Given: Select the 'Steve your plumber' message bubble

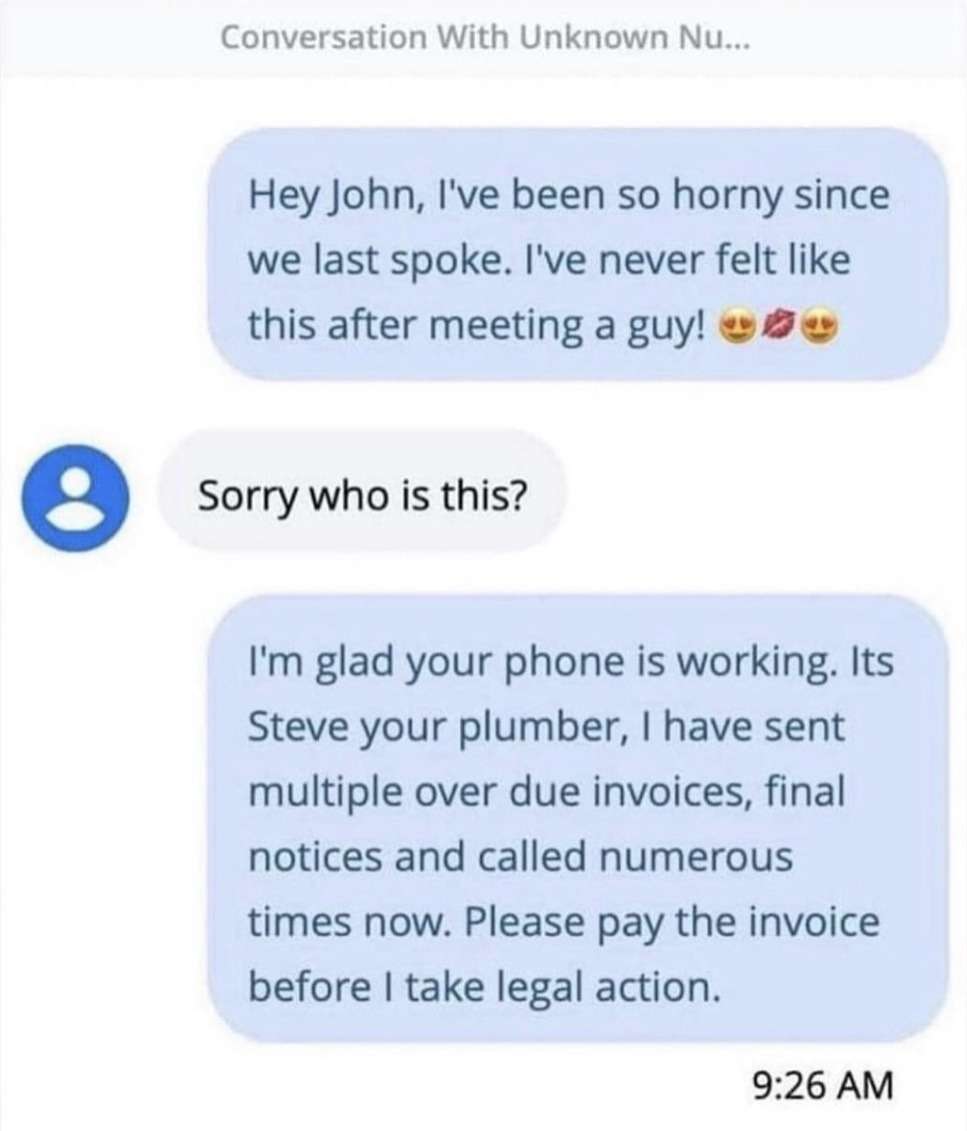Looking at the screenshot, I should (577, 818).
